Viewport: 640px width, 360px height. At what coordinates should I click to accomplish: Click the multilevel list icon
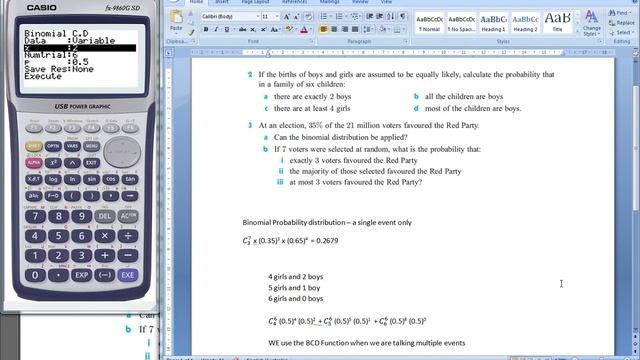coord(354,16)
